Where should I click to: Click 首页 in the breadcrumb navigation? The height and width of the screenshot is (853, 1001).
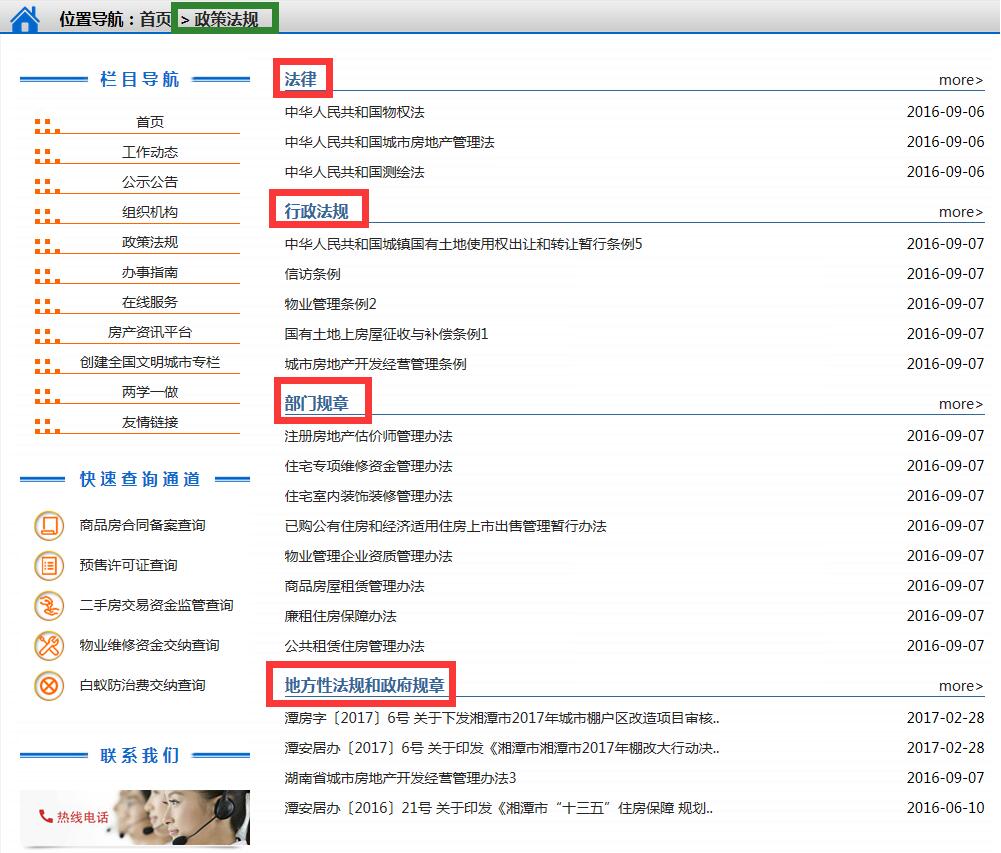coord(155,19)
